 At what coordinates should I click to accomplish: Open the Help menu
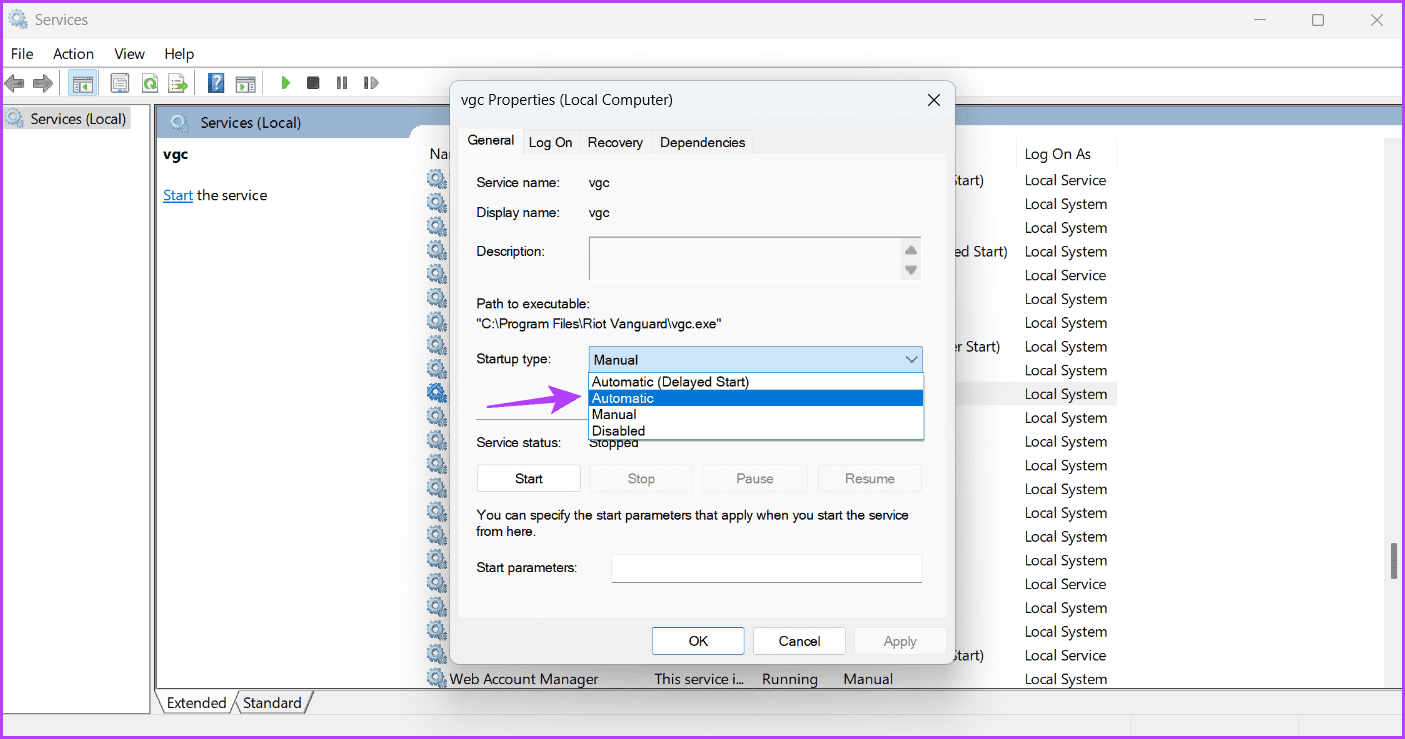point(179,54)
